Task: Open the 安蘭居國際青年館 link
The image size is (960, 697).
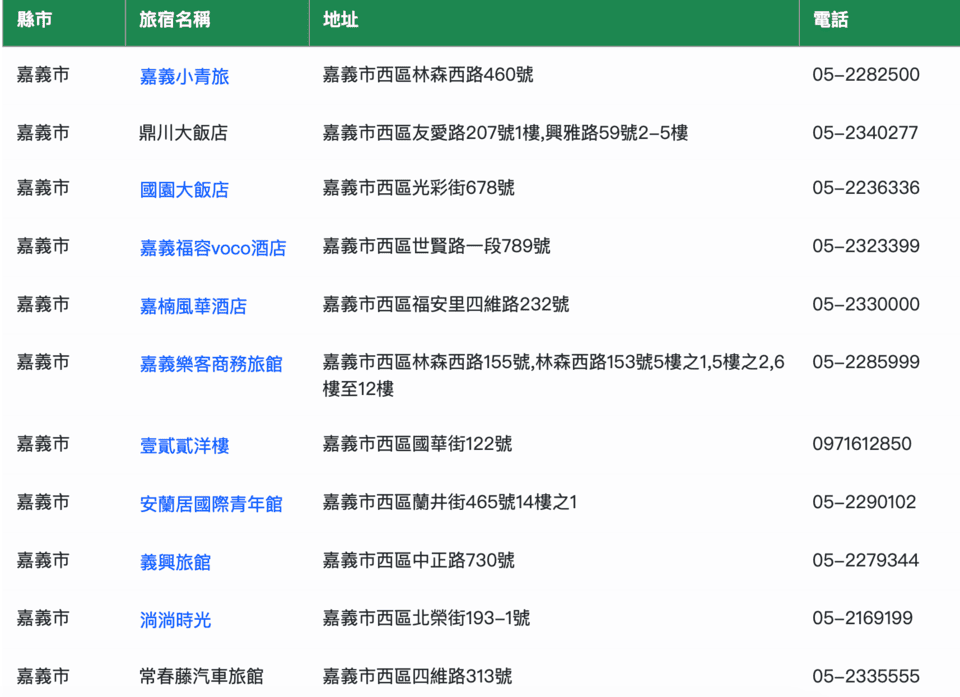Action: point(211,504)
